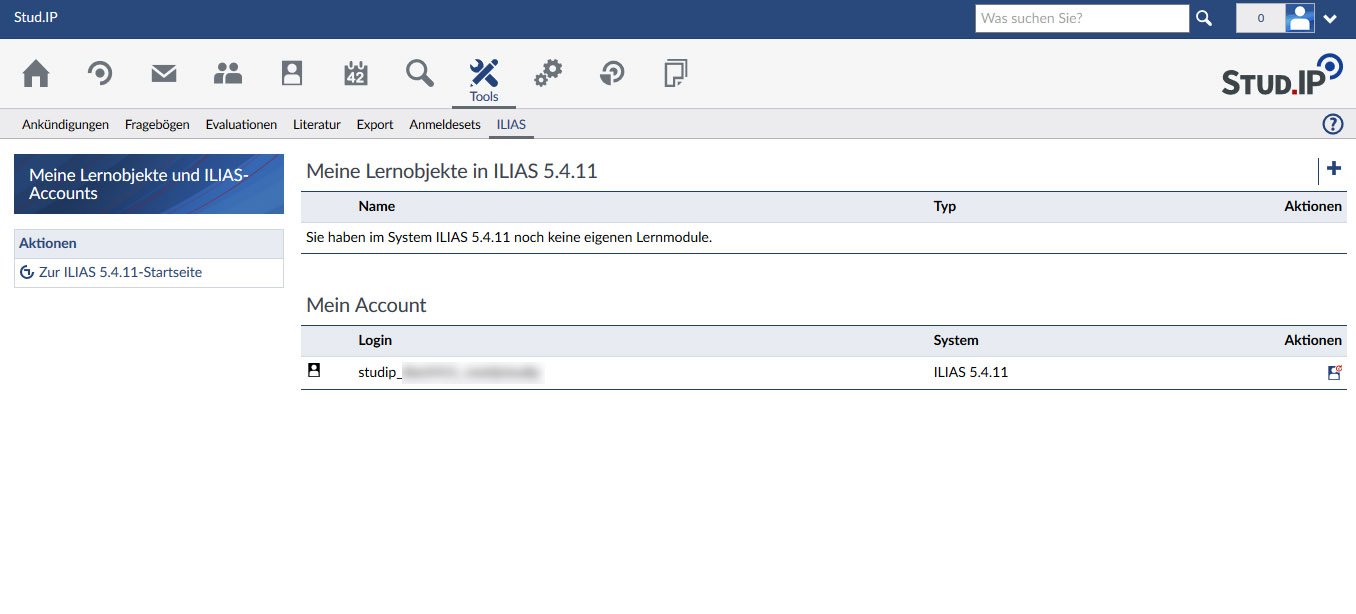
Task: Open the courses icon right of Home
Action: click(x=100, y=73)
